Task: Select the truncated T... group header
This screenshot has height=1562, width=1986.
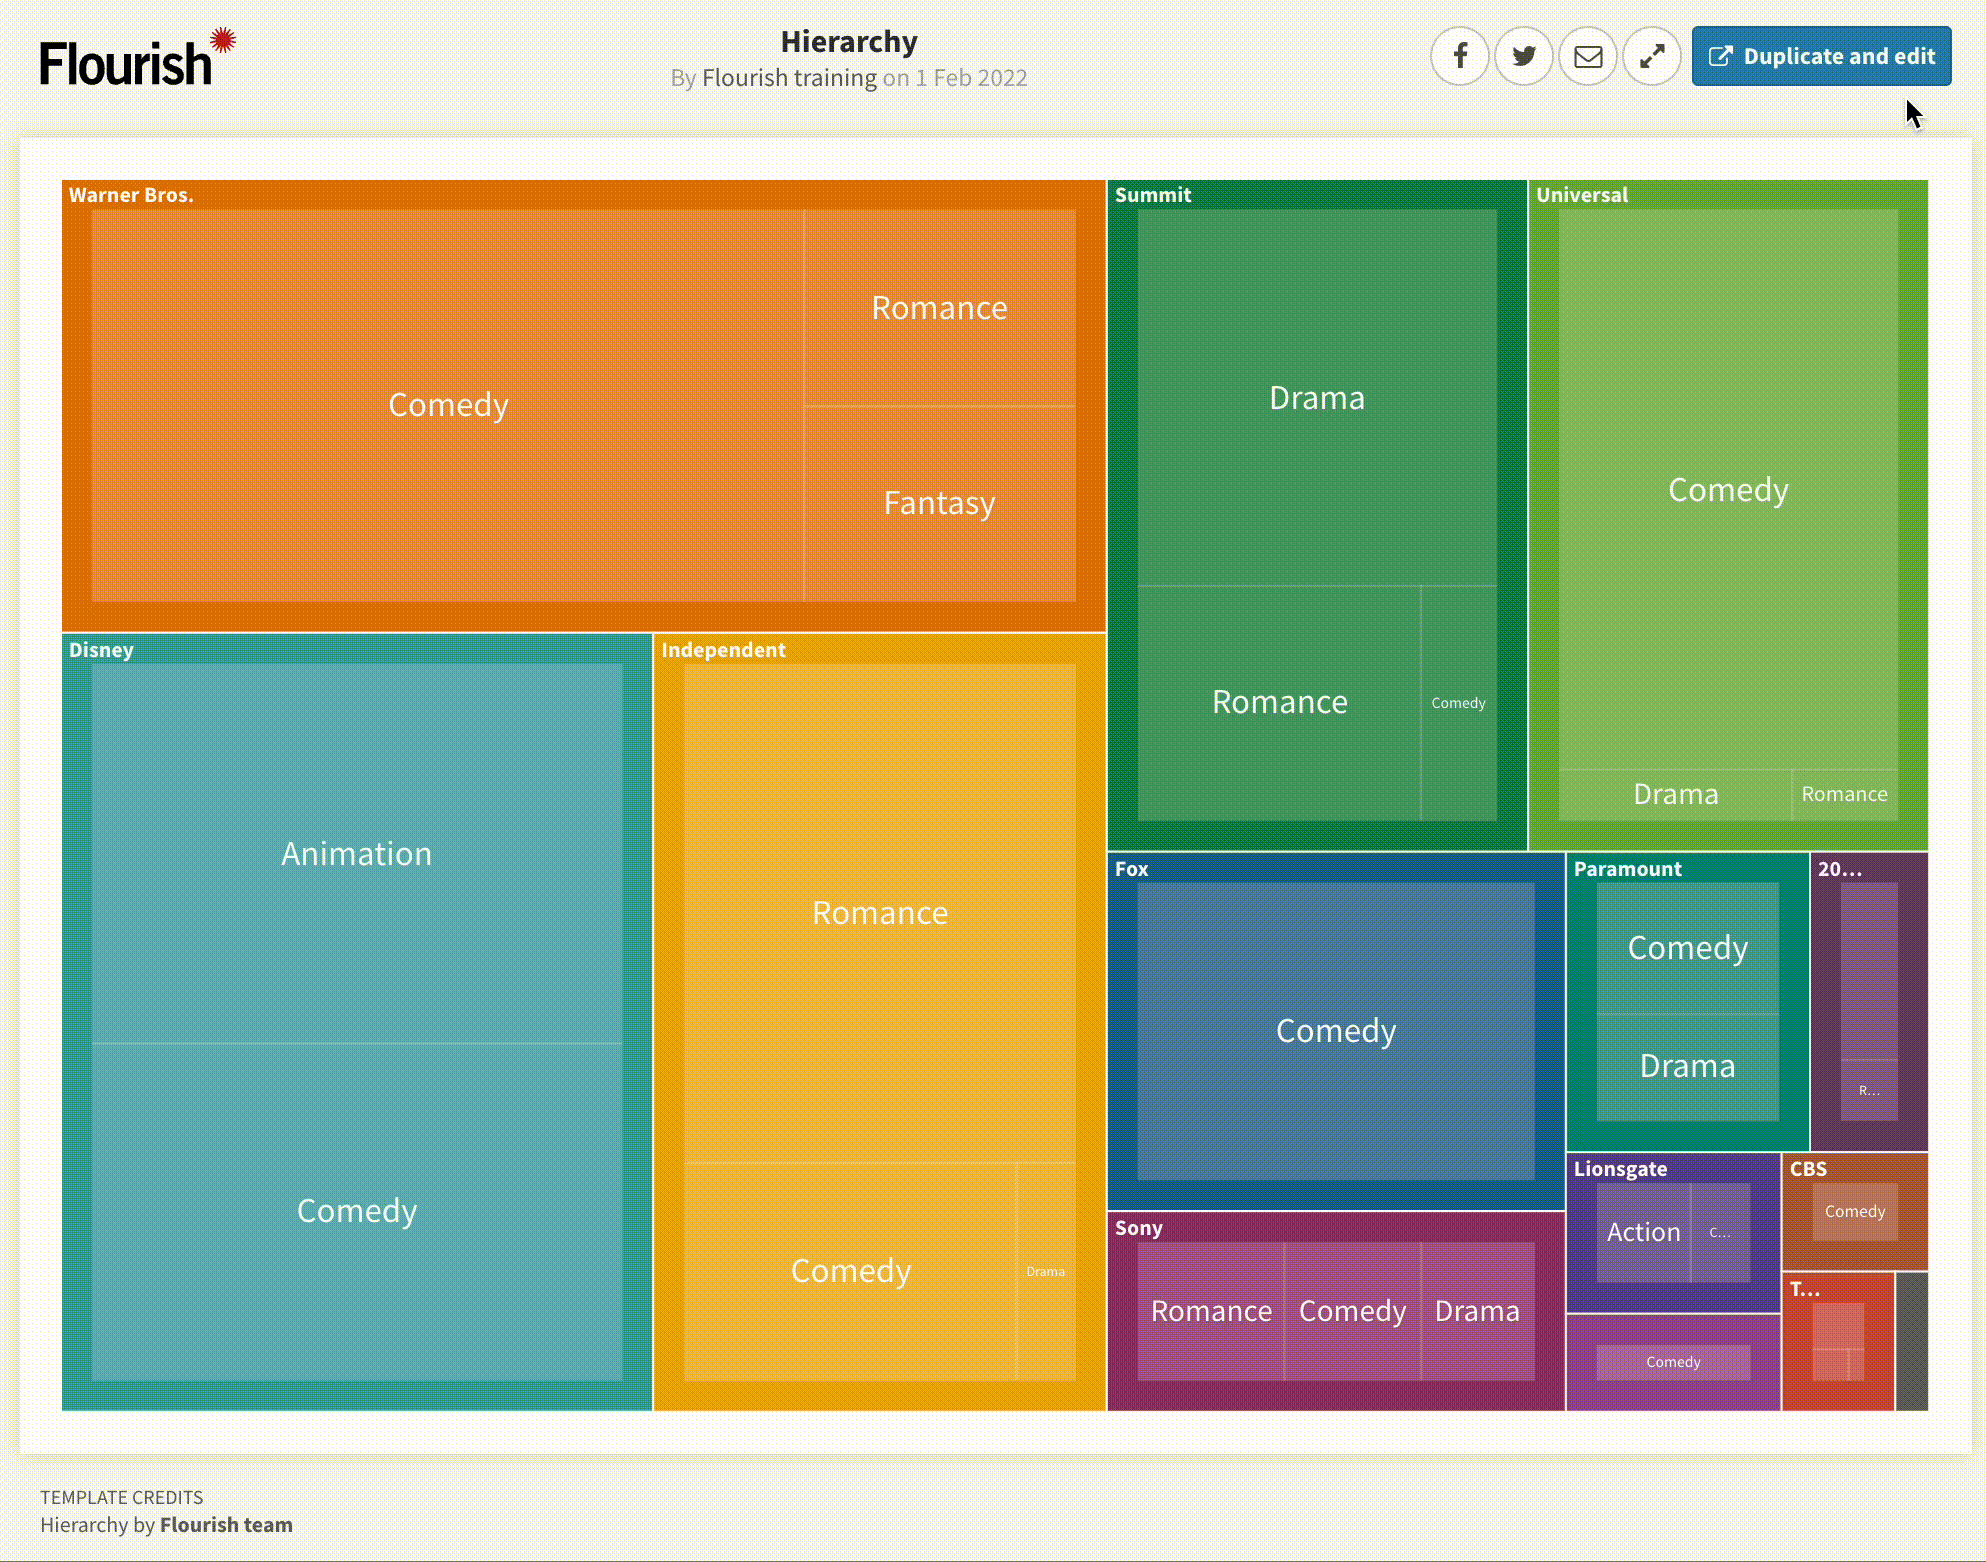Action: (x=1805, y=1289)
